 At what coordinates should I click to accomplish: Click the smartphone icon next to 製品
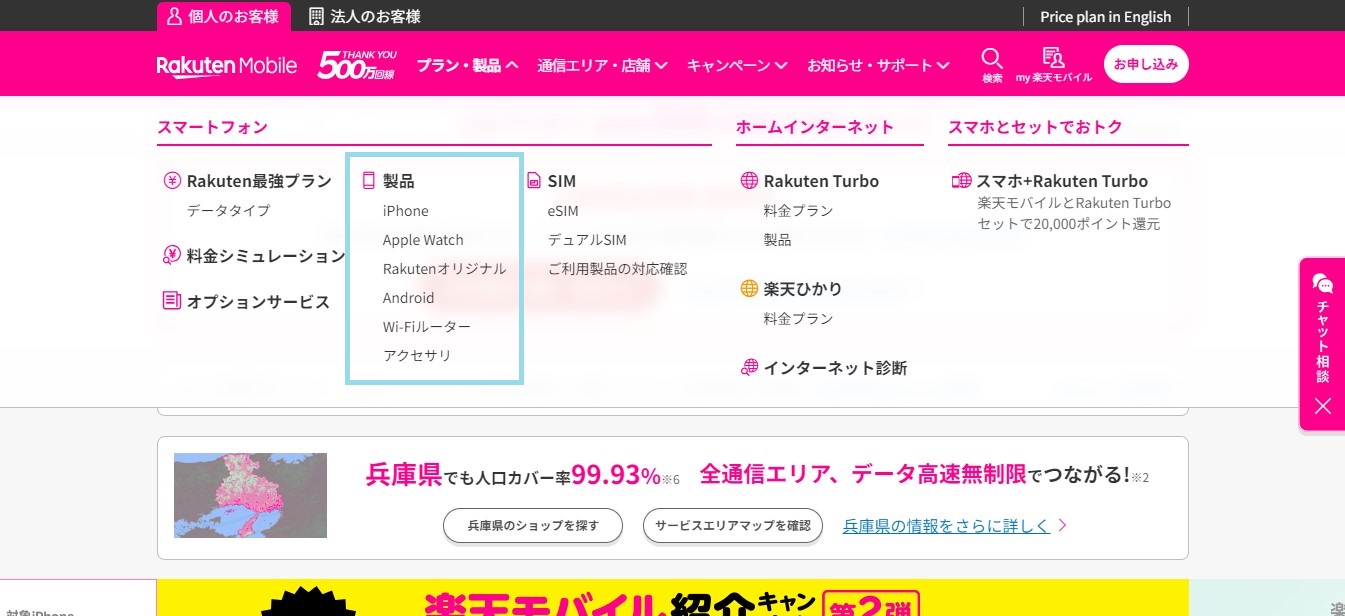coord(368,181)
